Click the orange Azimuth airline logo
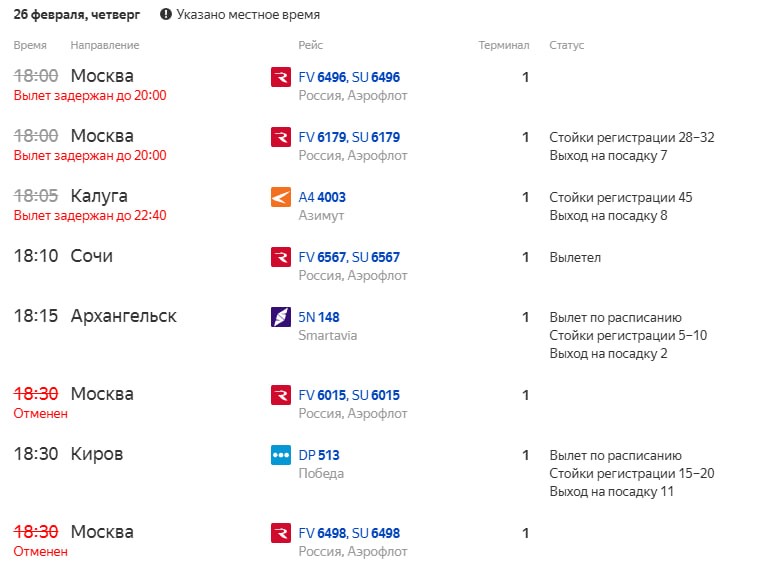 [281, 197]
